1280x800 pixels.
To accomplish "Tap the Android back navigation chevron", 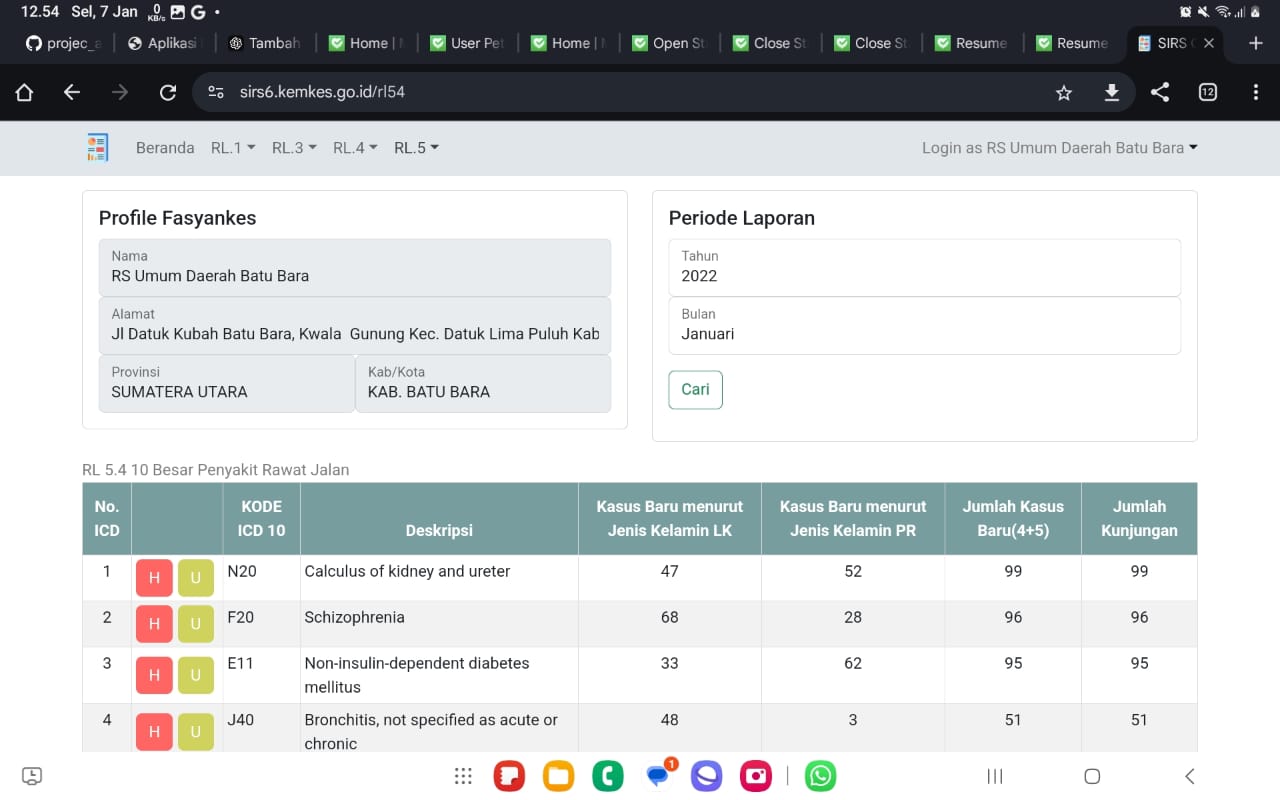I will coord(1189,776).
